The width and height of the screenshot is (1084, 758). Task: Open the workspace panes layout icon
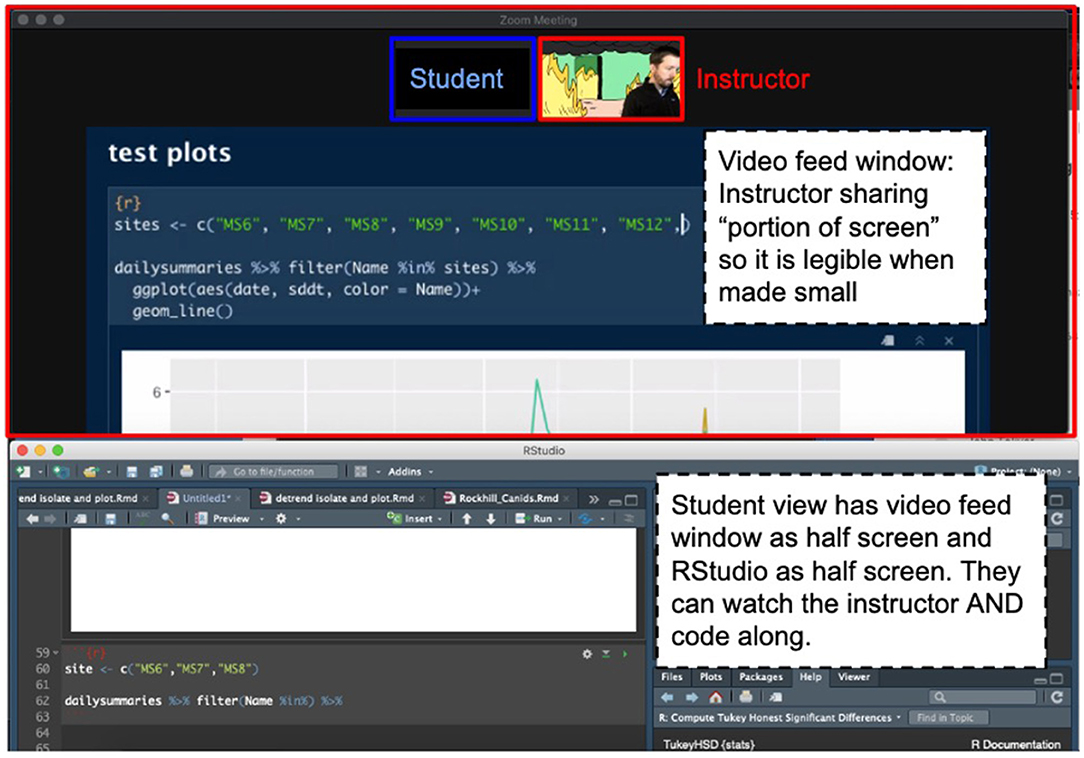360,472
